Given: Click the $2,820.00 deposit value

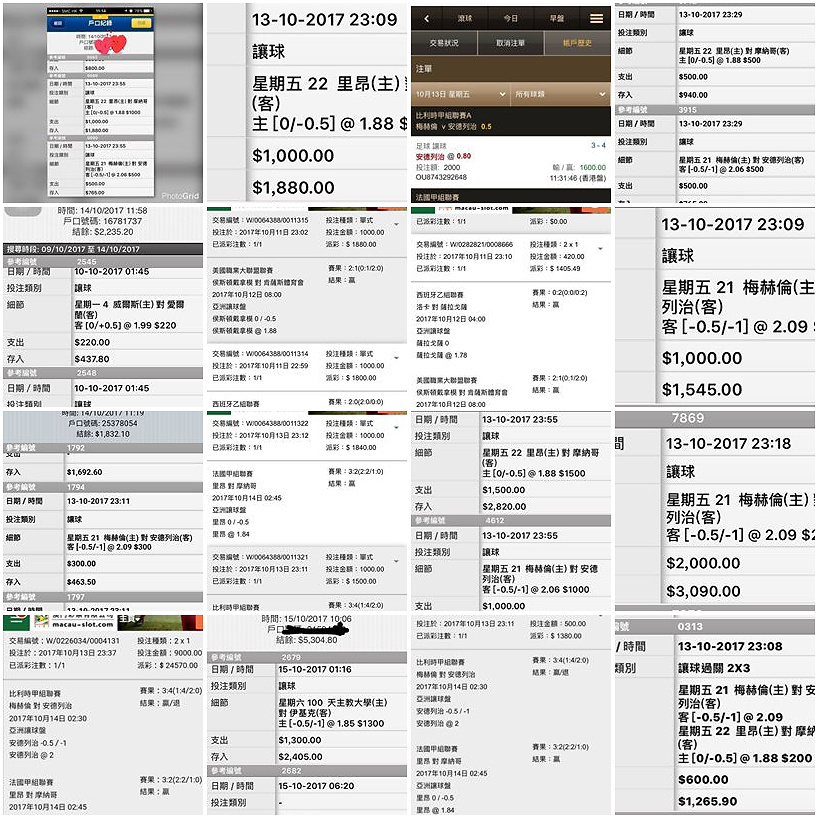Looking at the screenshot, I should [x=504, y=507].
